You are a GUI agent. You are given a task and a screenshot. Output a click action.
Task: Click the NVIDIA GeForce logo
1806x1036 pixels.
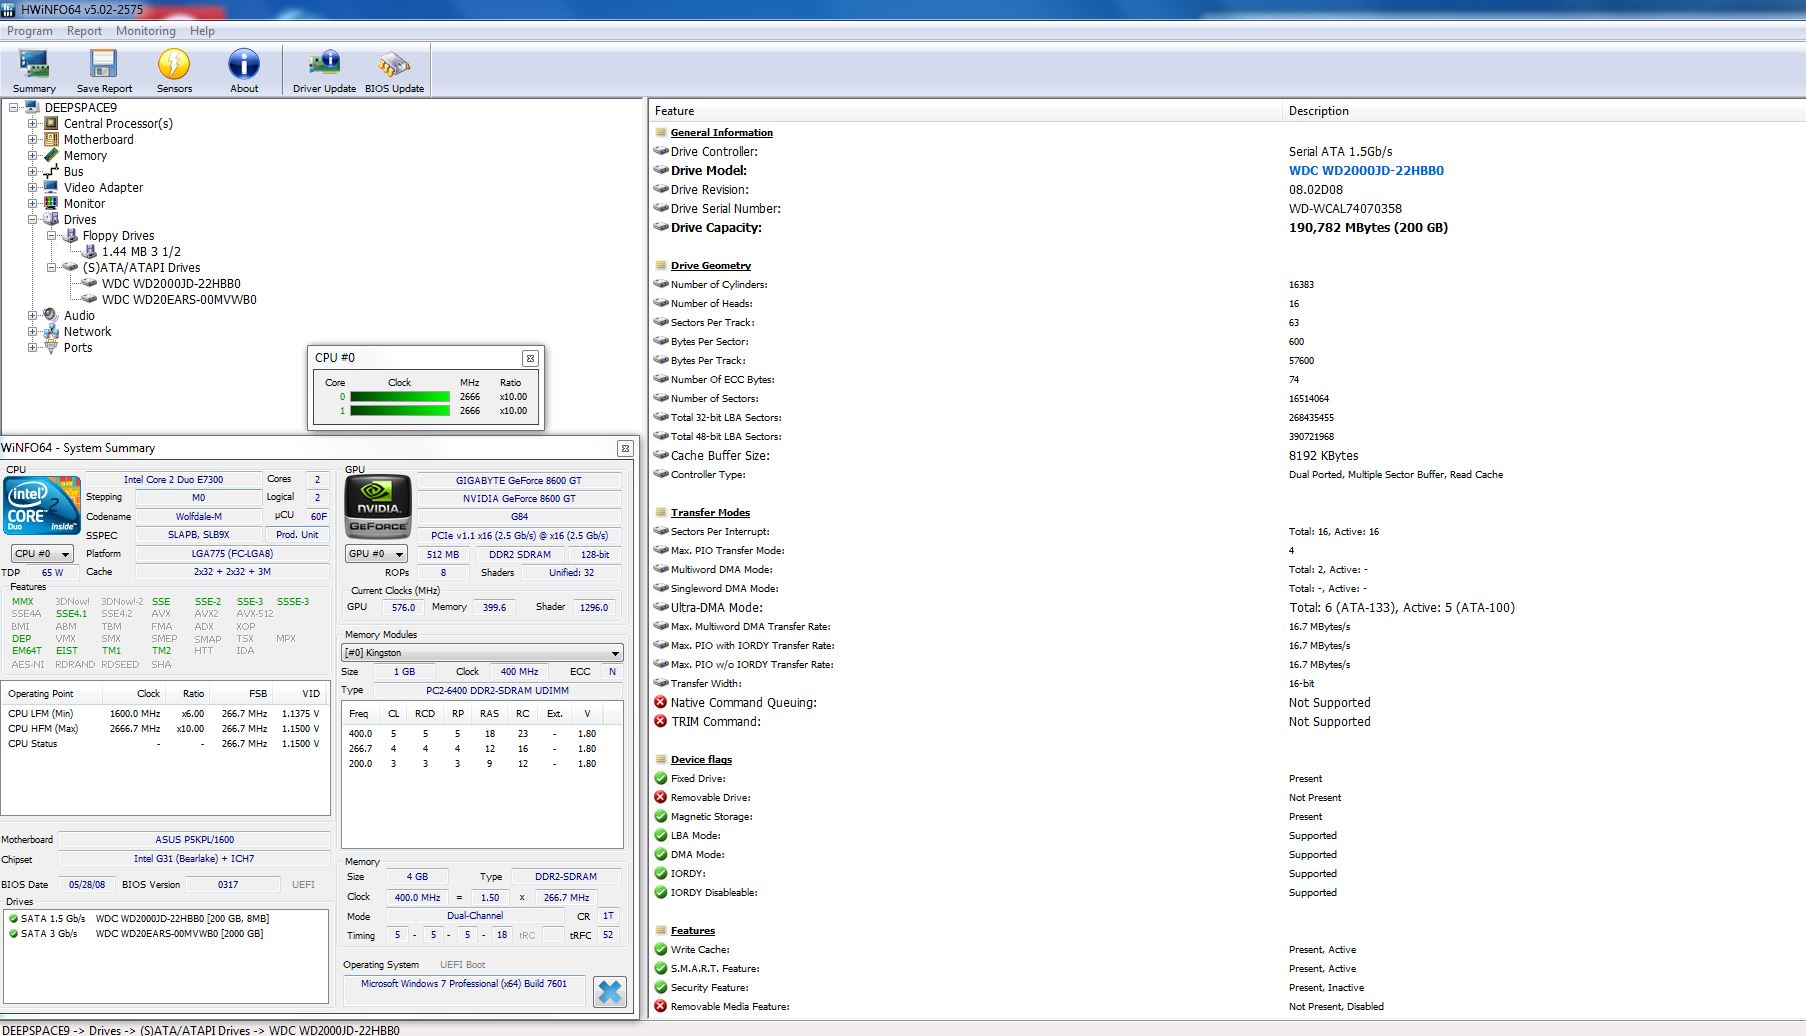click(378, 507)
